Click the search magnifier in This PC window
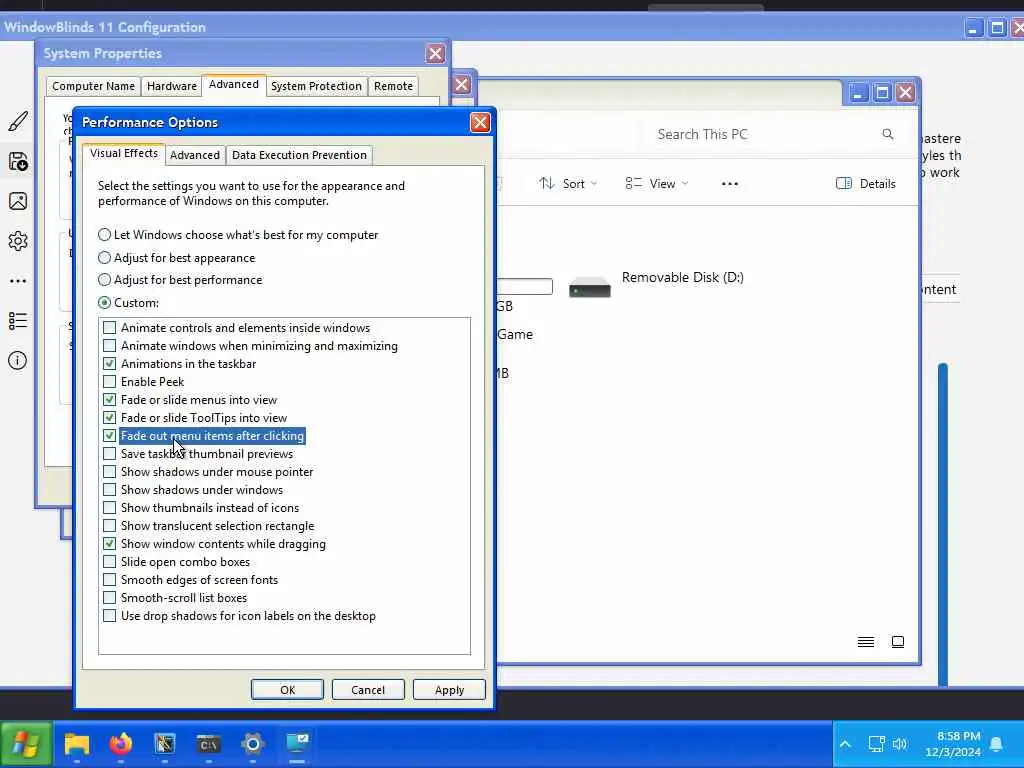 click(x=888, y=134)
